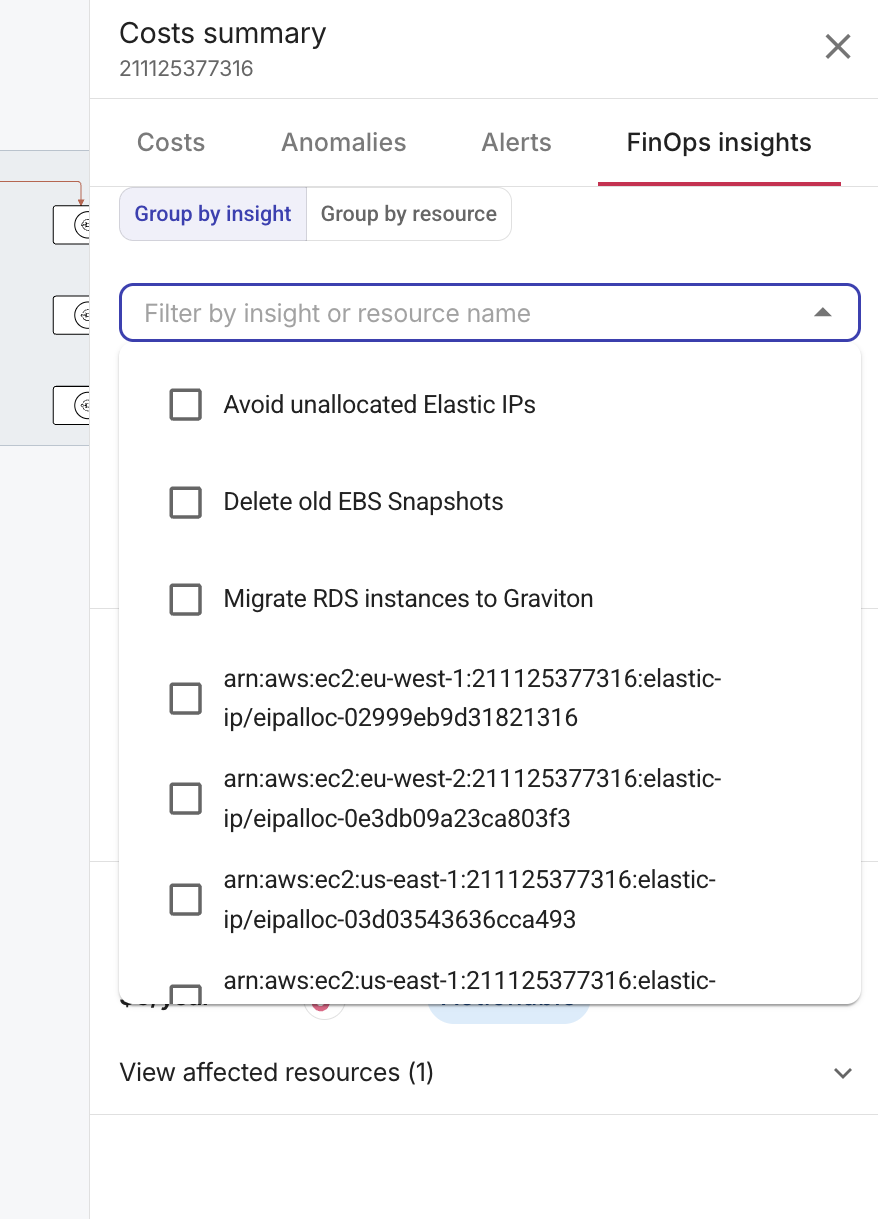Click the eu-west-2 elastic-ip ARN text
The width and height of the screenshot is (878, 1219).
coord(472,798)
